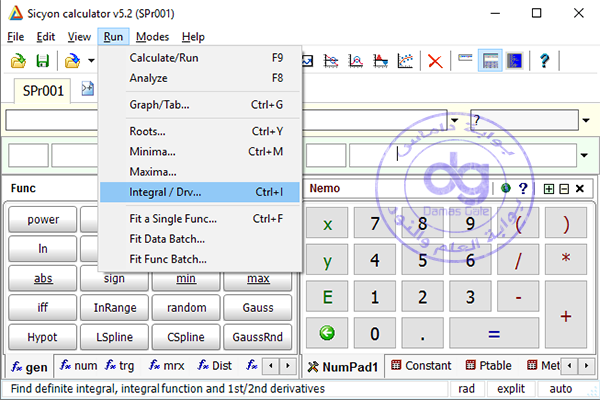The image size is (600, 400).
Task: Open the Help menu
Action: (193, 37)
